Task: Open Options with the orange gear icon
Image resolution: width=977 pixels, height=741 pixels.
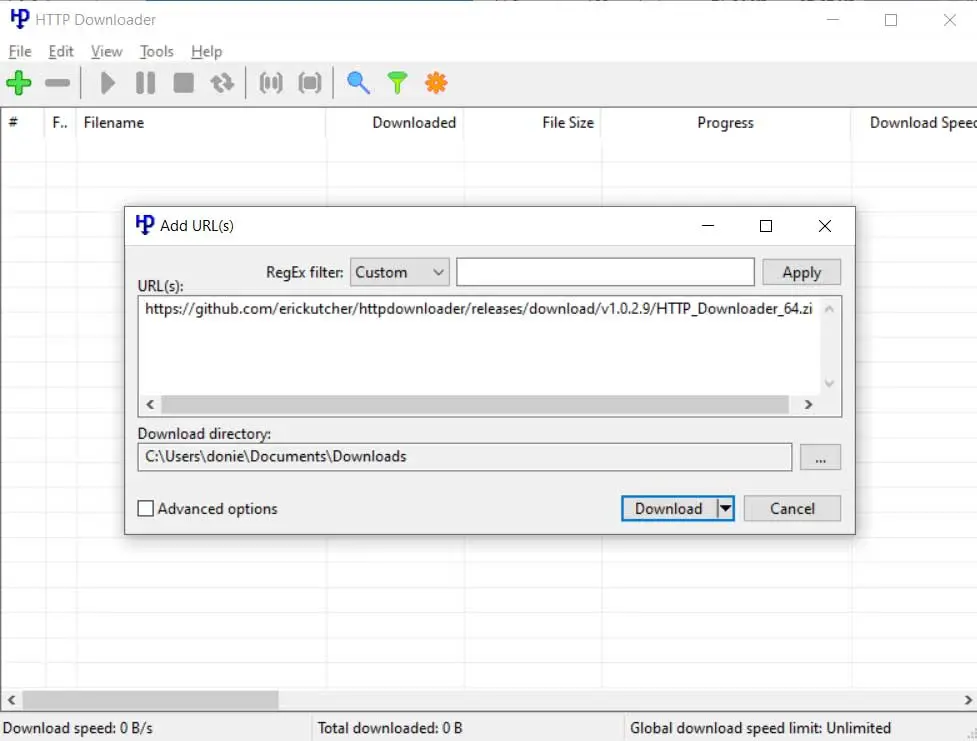Action: click(x=436, y=83)
